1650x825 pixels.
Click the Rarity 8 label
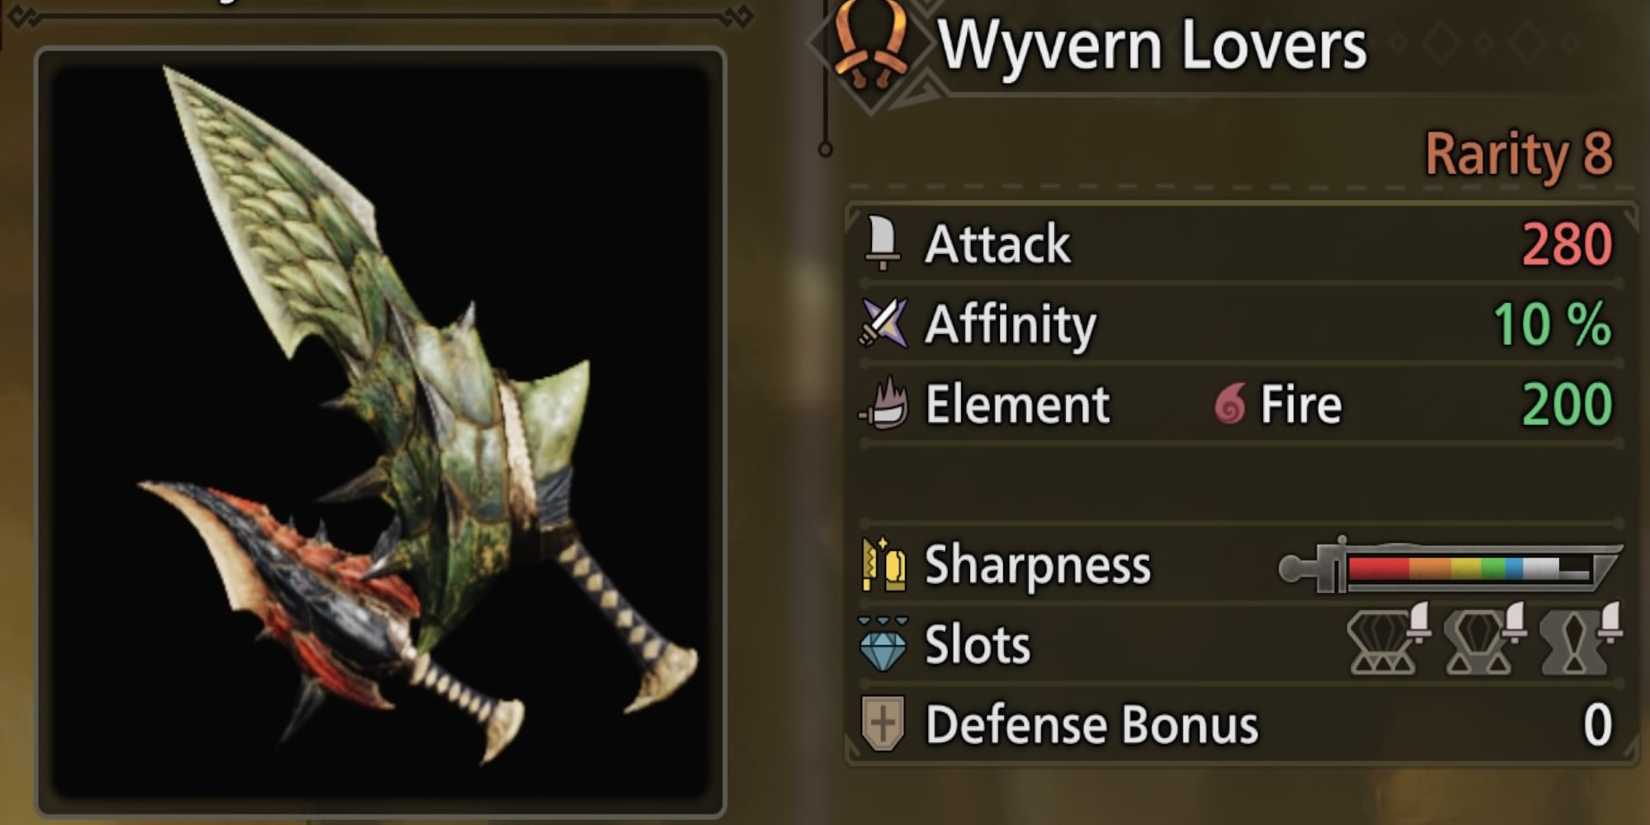[x=1518, y=154]
